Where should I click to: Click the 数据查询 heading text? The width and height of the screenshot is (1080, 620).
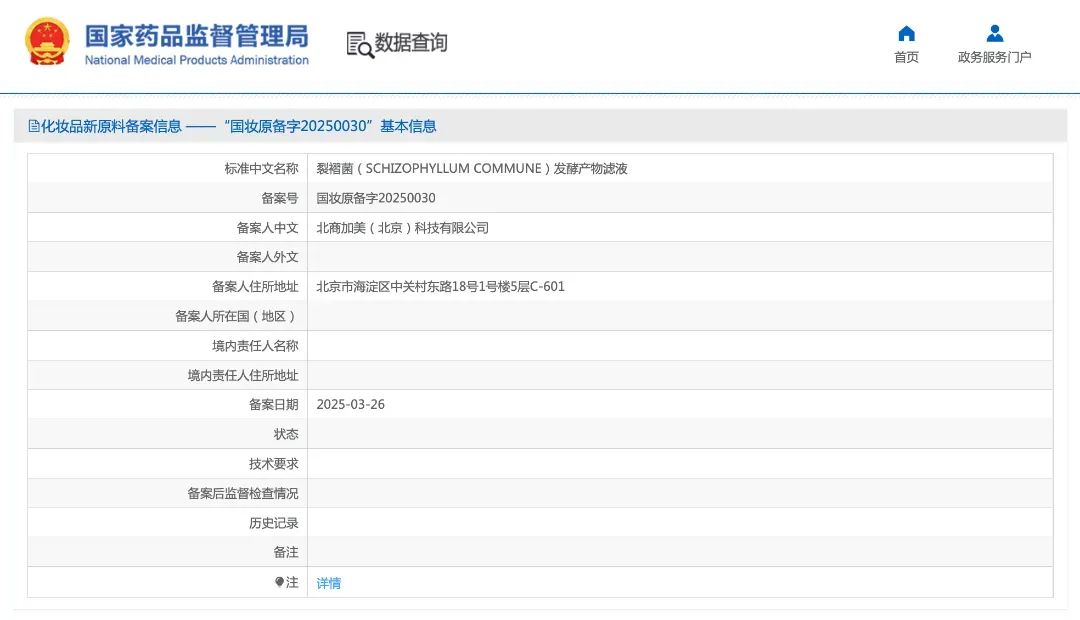(x=411, y=43)
